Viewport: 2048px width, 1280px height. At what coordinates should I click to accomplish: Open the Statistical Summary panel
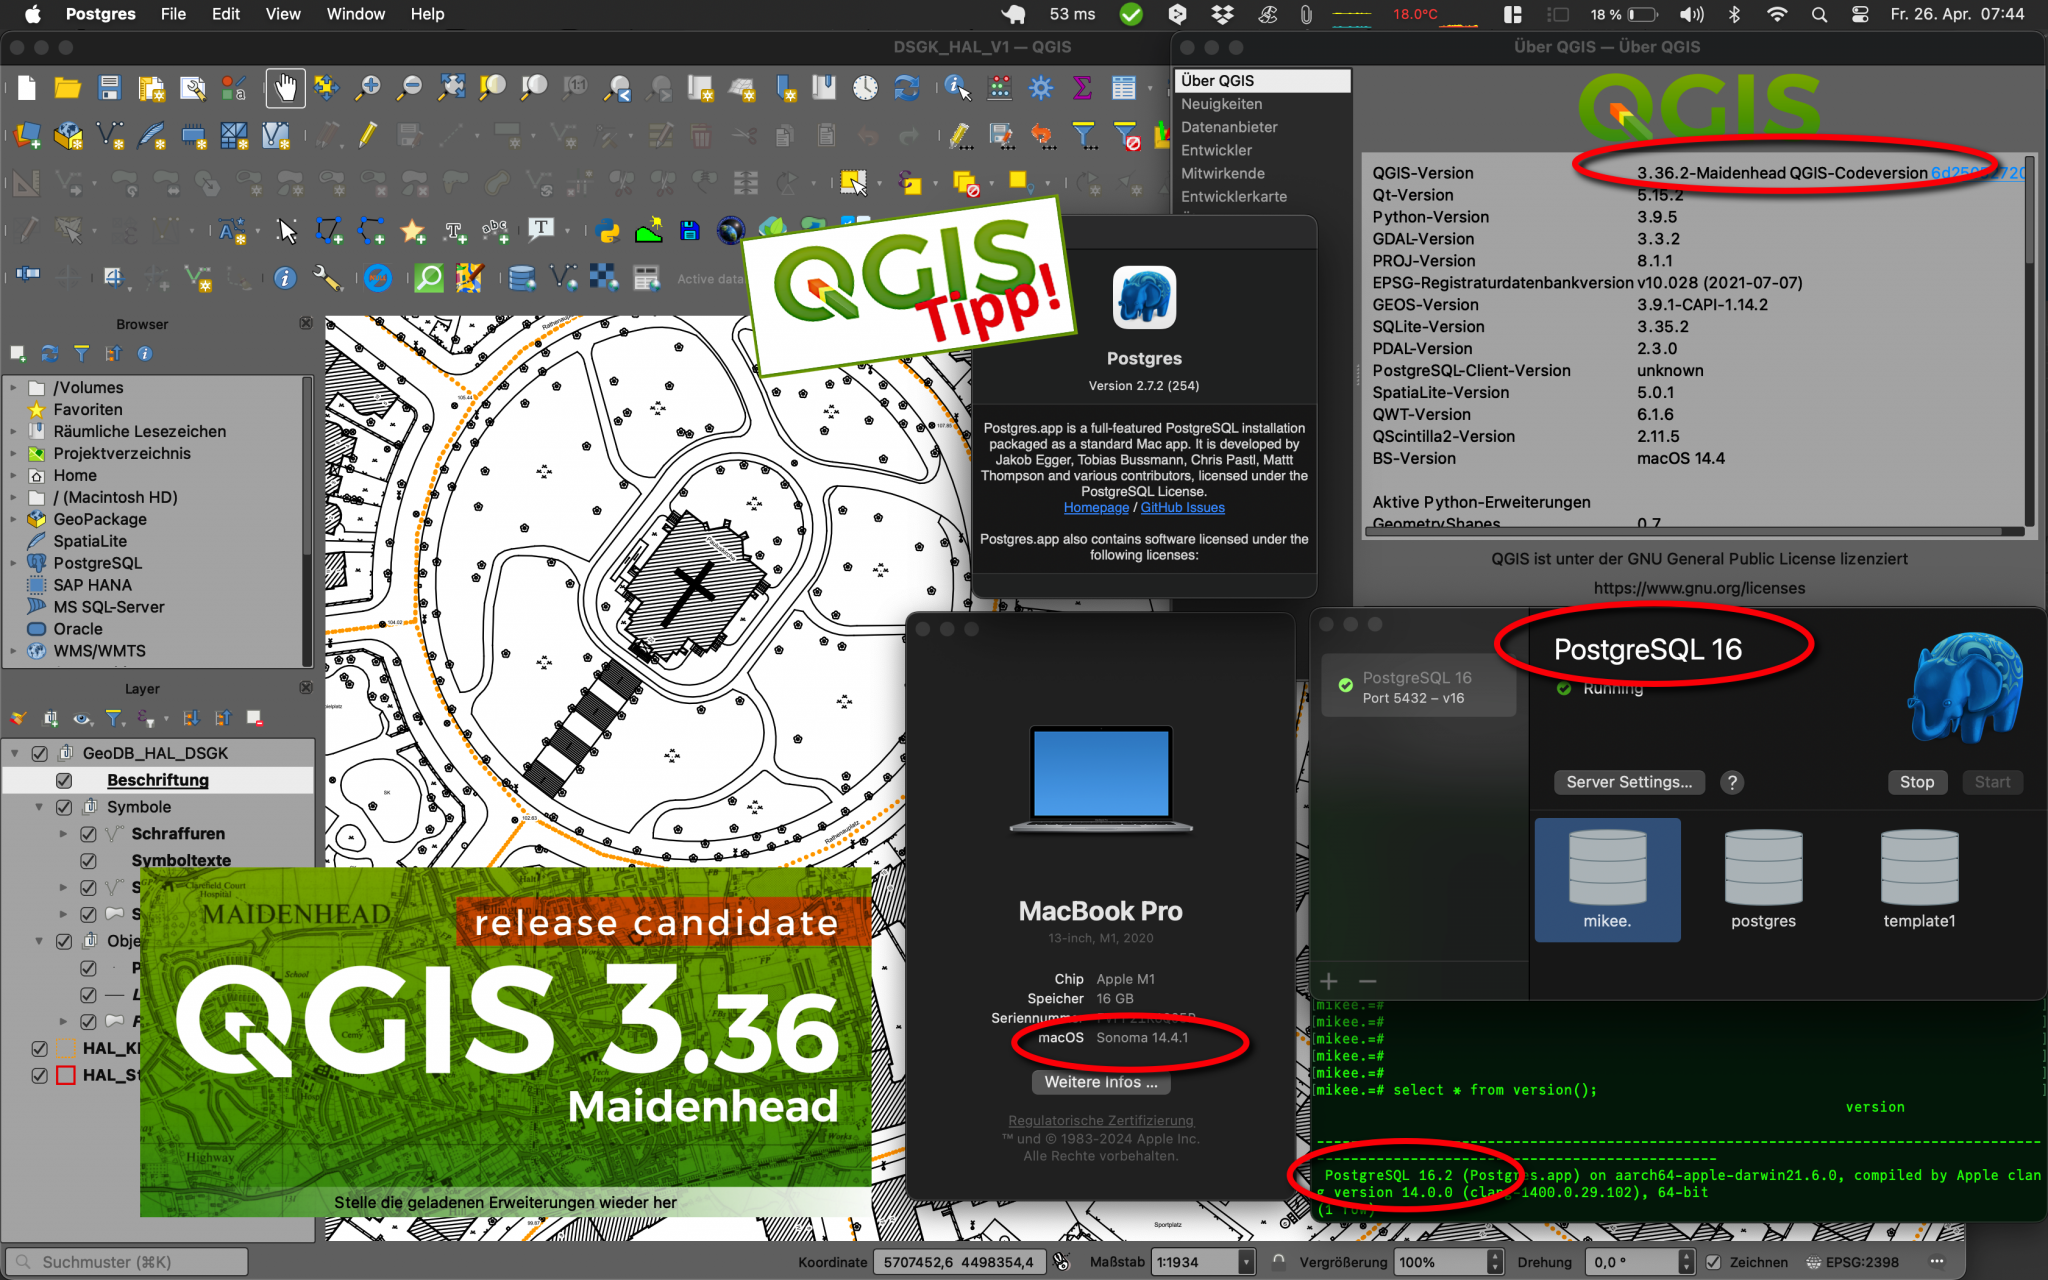1082,88
